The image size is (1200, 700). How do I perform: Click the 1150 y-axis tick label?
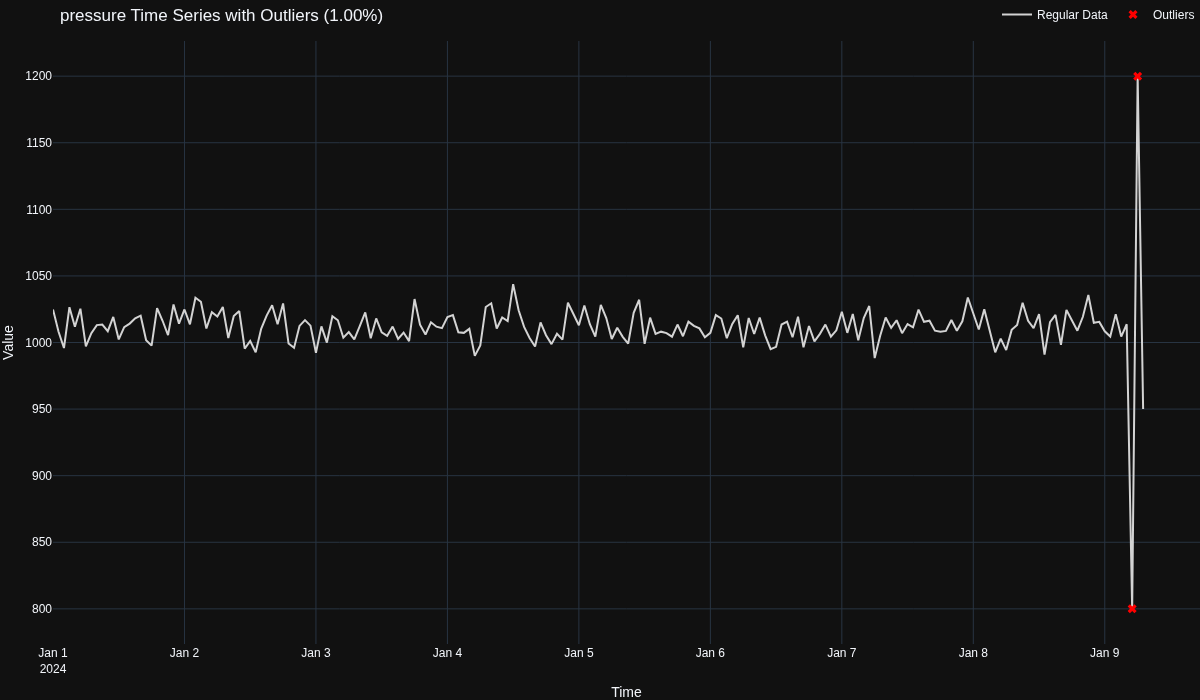39,143
